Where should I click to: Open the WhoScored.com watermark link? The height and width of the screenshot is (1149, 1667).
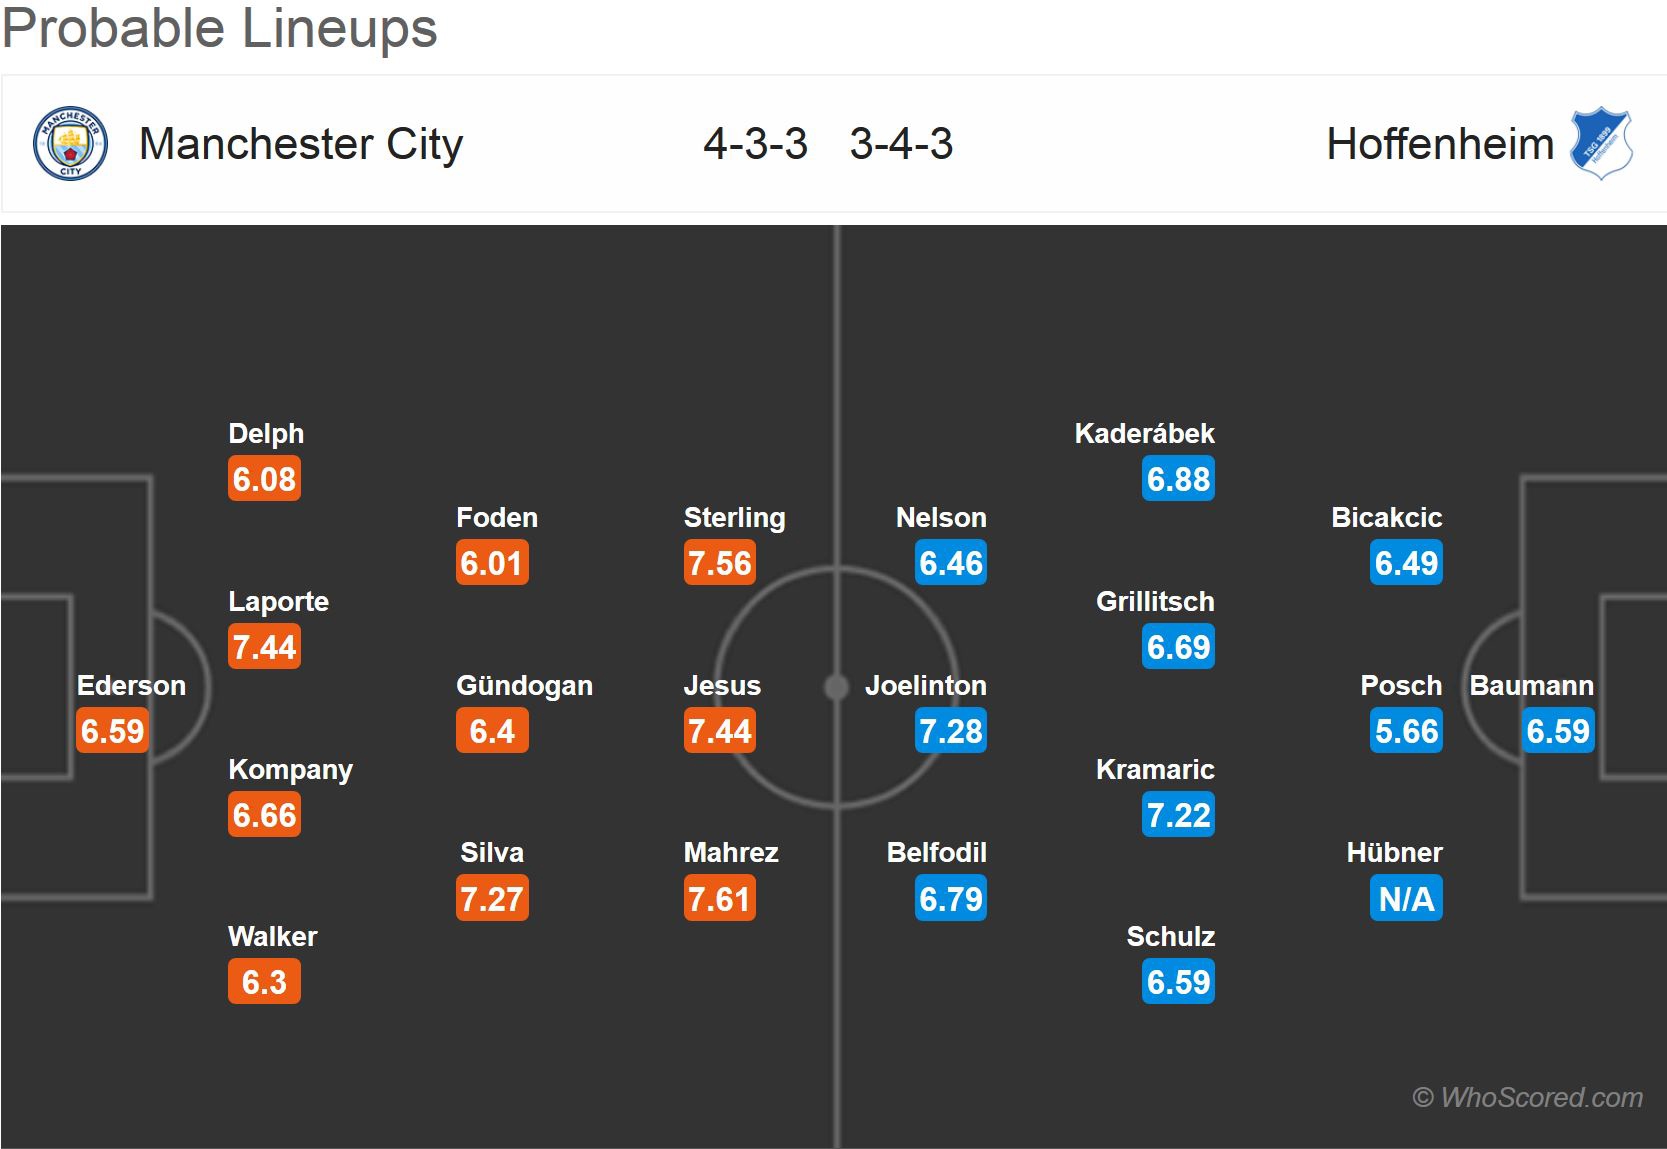[x=1527, y=1098]
